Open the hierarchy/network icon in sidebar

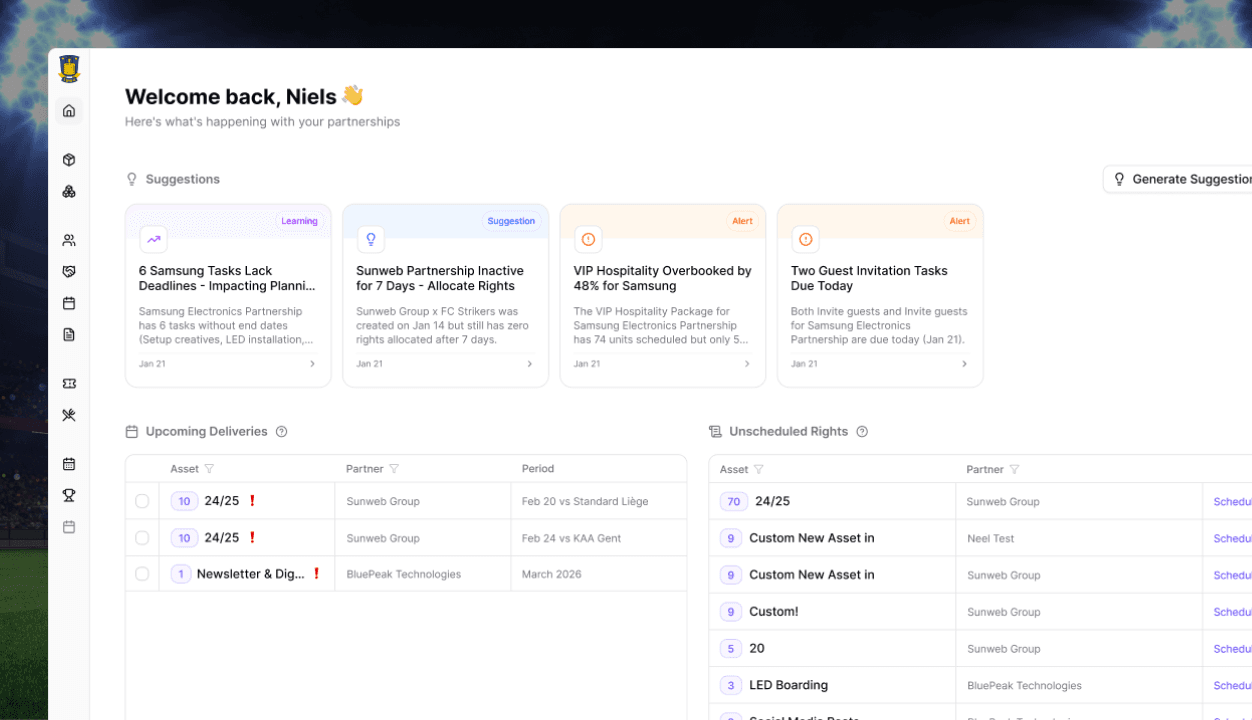pos(68,191)
